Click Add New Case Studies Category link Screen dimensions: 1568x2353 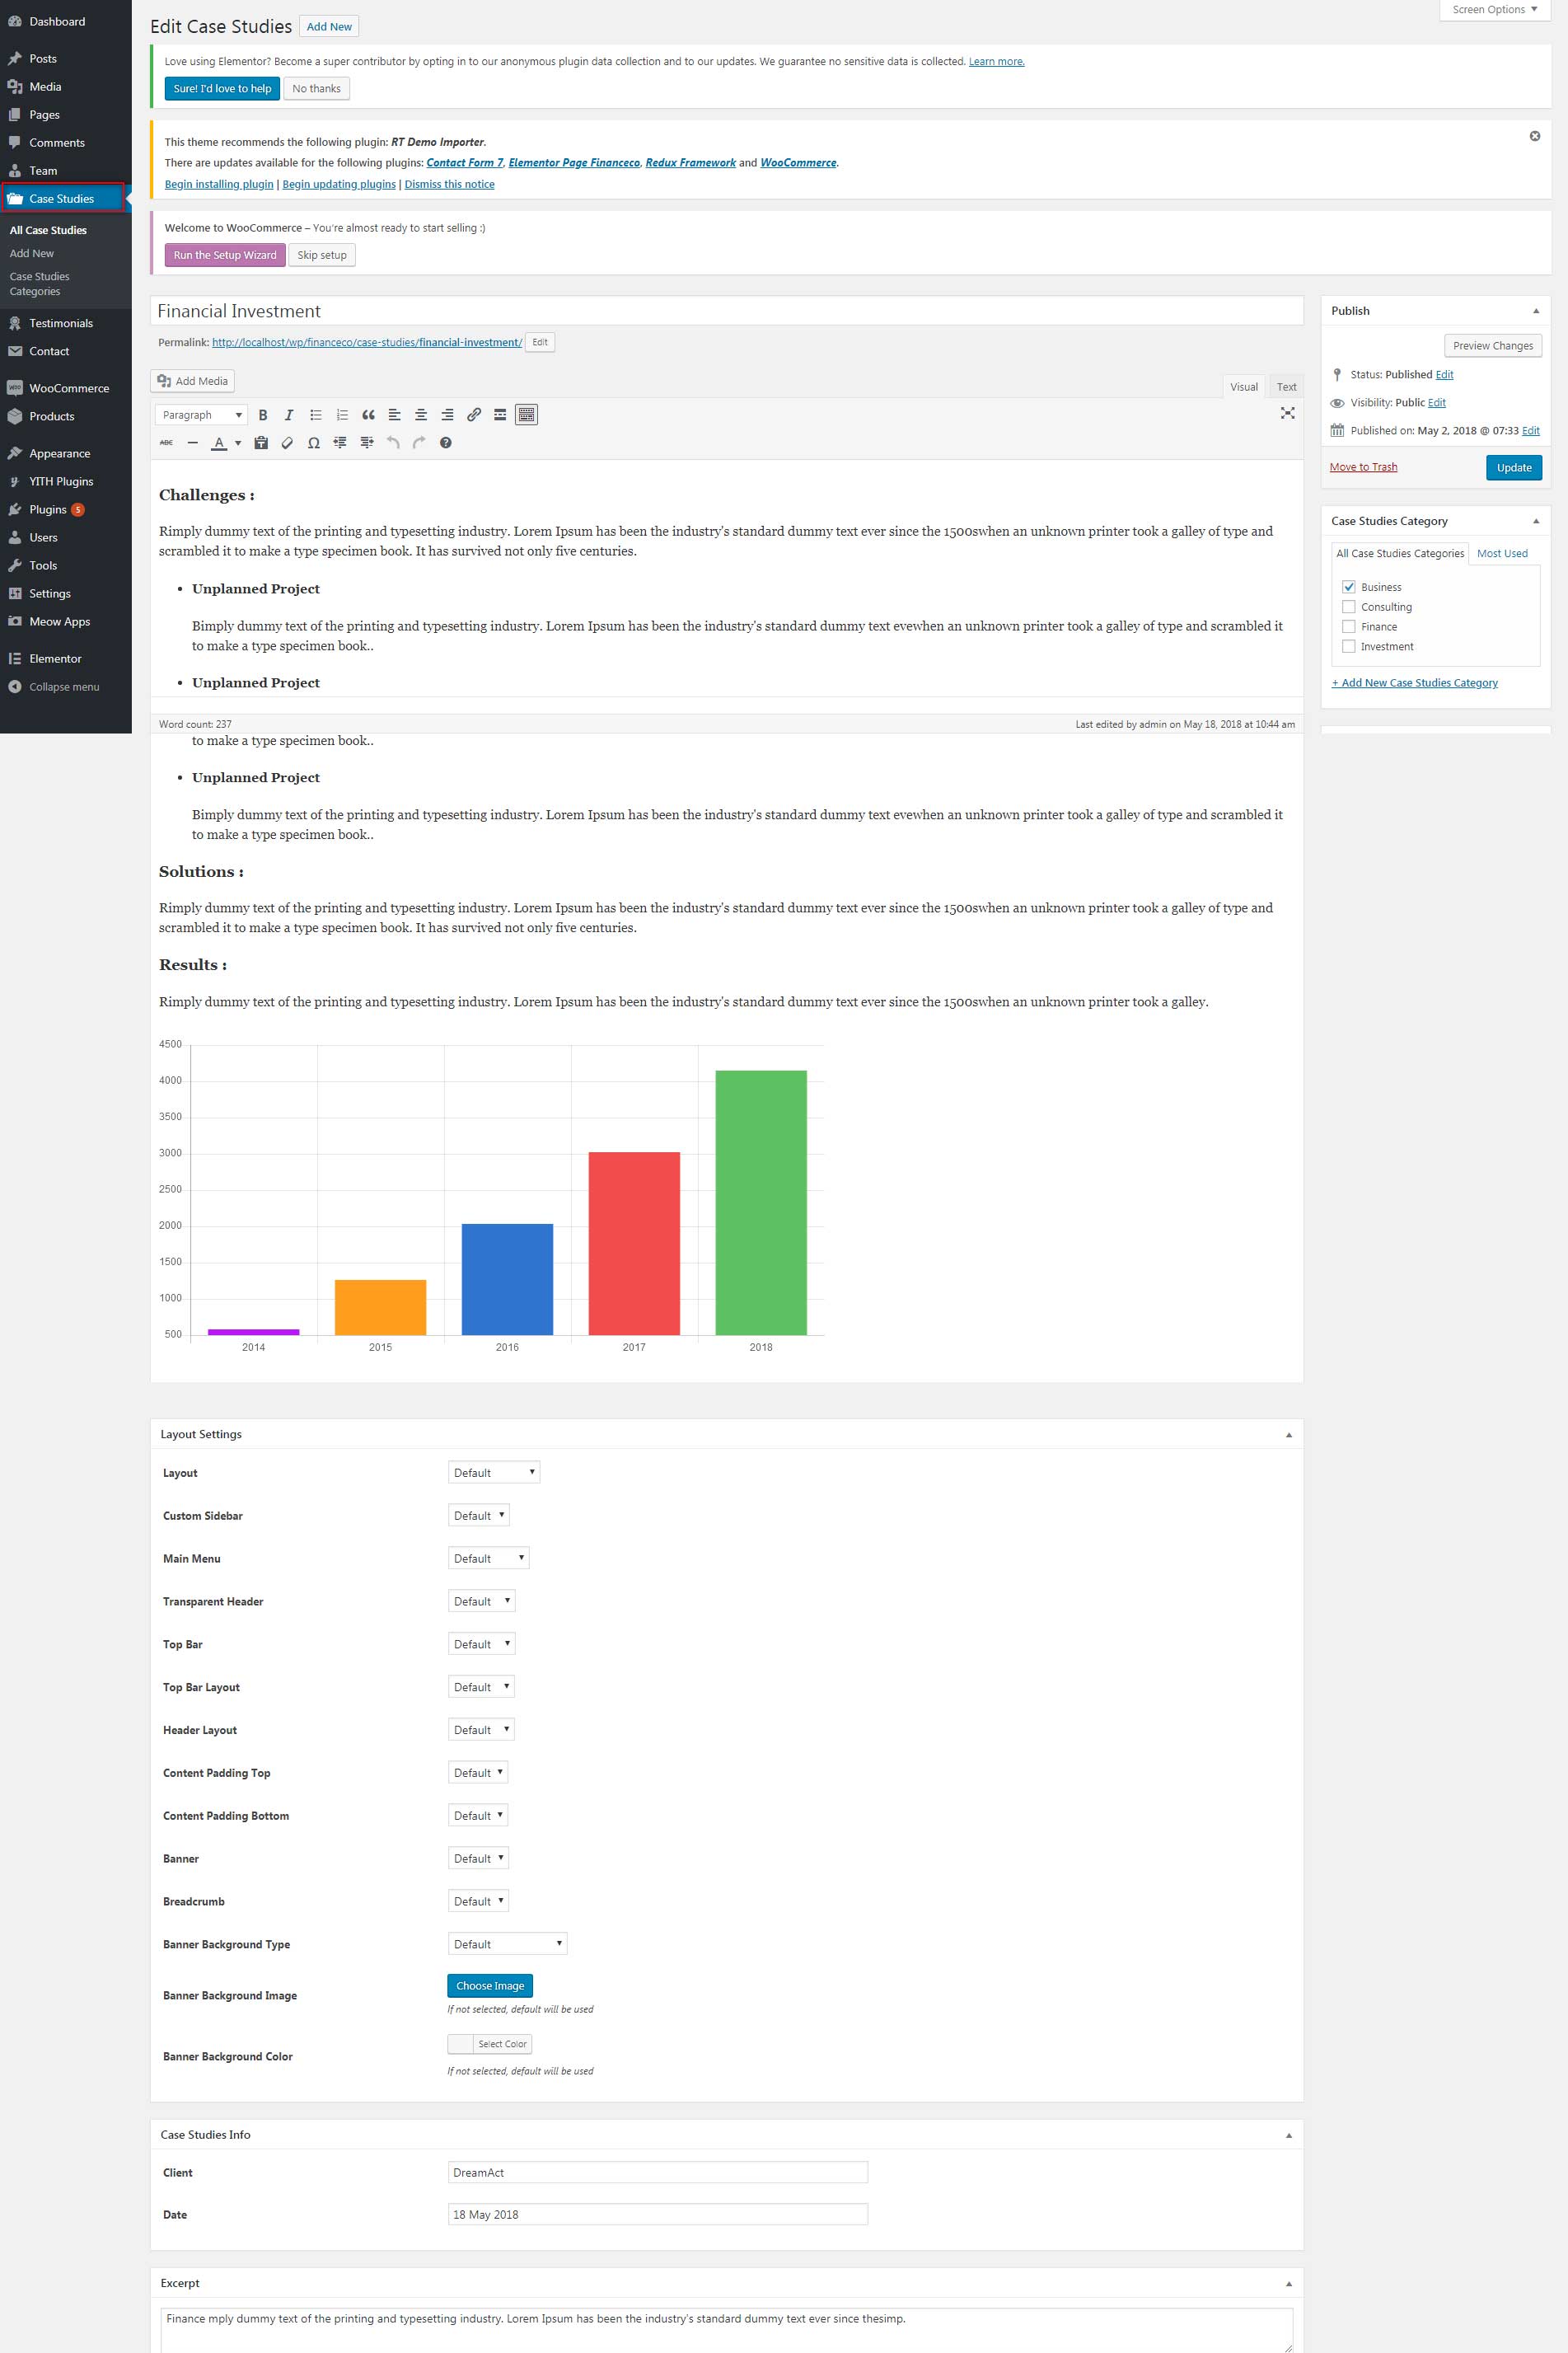coord(1415,683)
